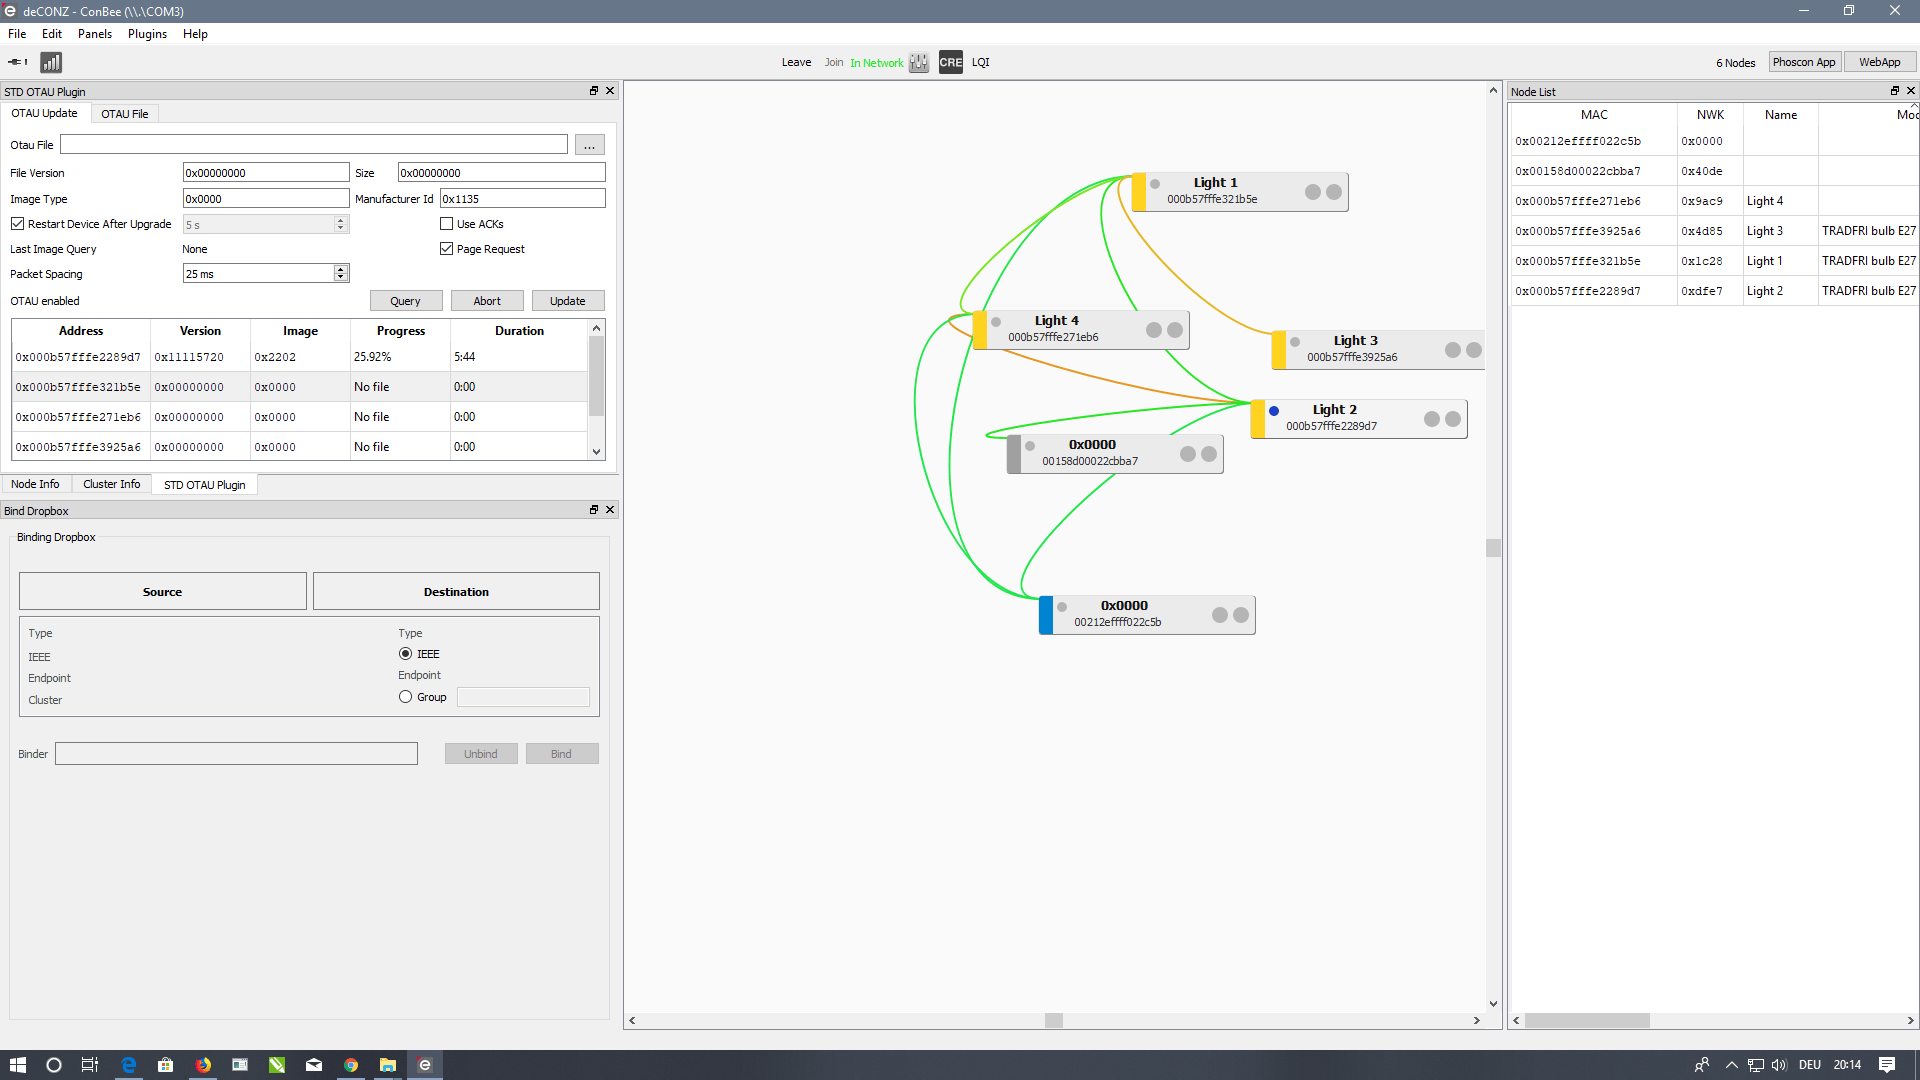Toggle the CRE routes display icon
The height and width of the screenshot is (1080, 1920).
click(x=950, y=62)
